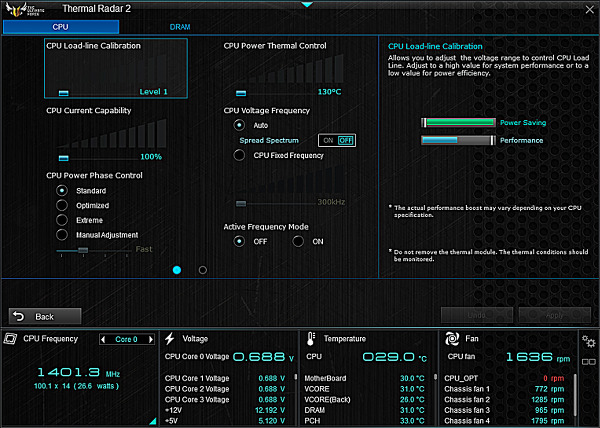The width and height of the screenshot is (600, 428).
Task: Click the +5V voltage row
Action: (225, 421)
